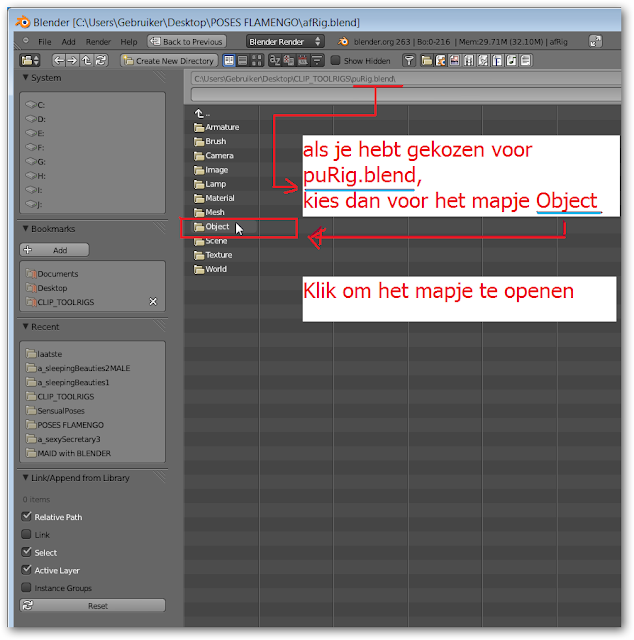634x640 pixels.
Task: Collapse the System panel
Action: (25, 77)
